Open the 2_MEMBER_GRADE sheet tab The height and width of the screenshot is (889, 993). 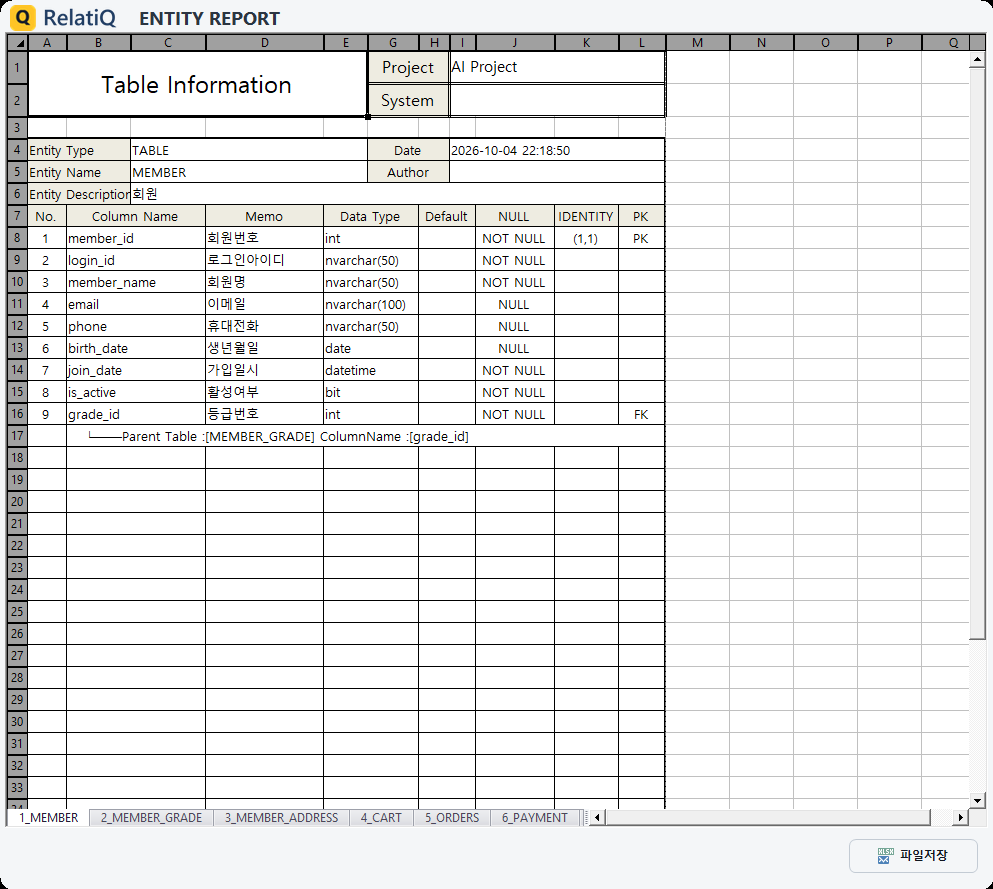click(x=151, y=817)
